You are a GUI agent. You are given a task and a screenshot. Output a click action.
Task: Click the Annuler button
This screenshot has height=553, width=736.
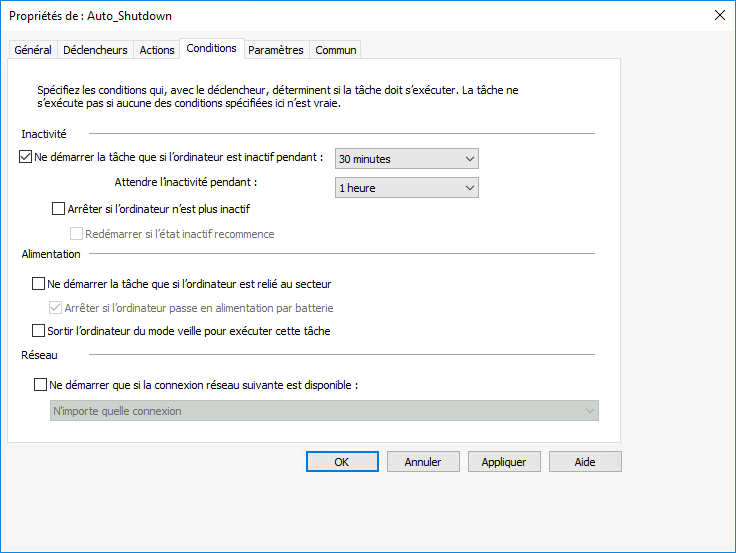pyautogui.click(x=423, y=462)
